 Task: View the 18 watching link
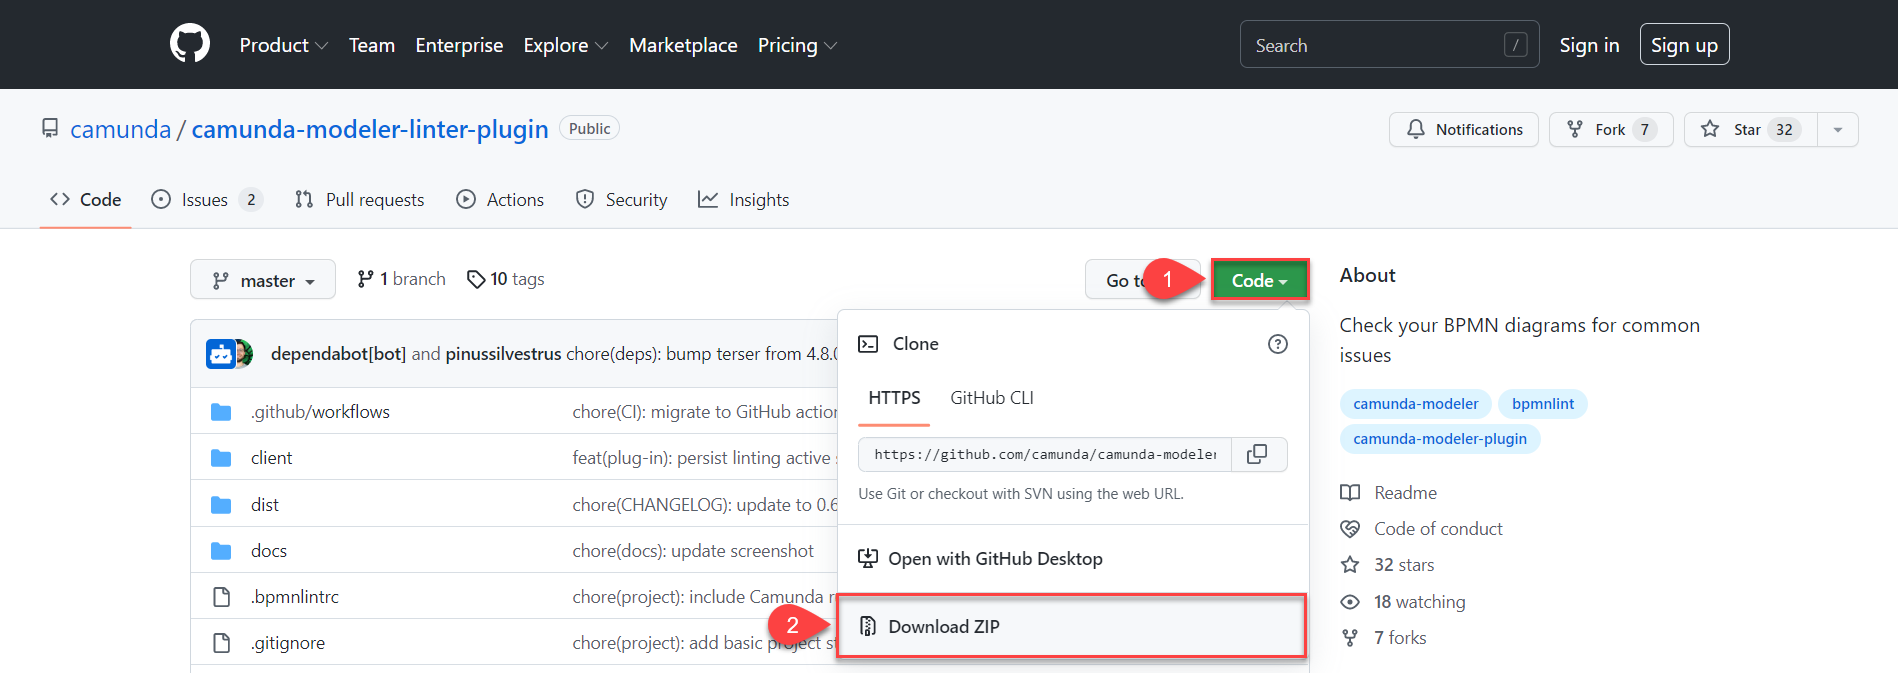point(1402,601)
